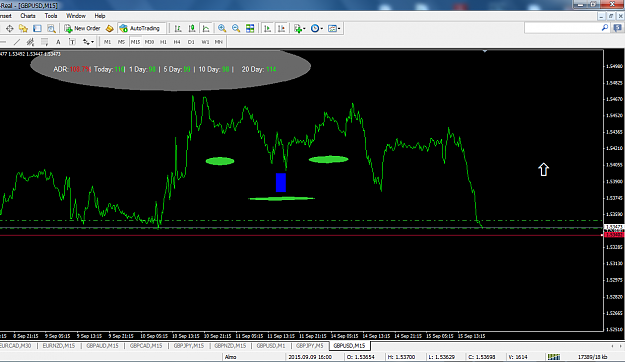The image size is (625, 362).
Task: Switch chart to line chart mode
Action: [x=206, y=28]
